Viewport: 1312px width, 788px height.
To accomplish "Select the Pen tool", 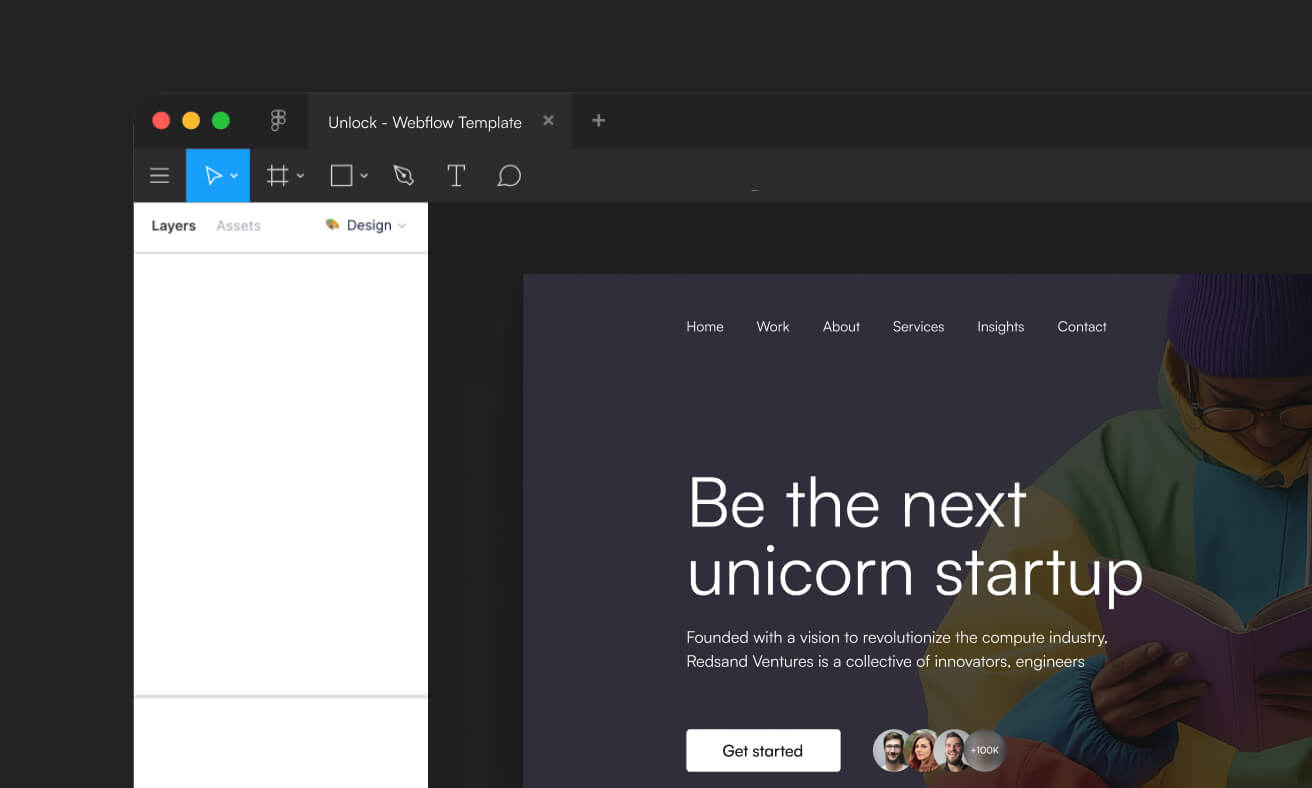I will point(404,176).
